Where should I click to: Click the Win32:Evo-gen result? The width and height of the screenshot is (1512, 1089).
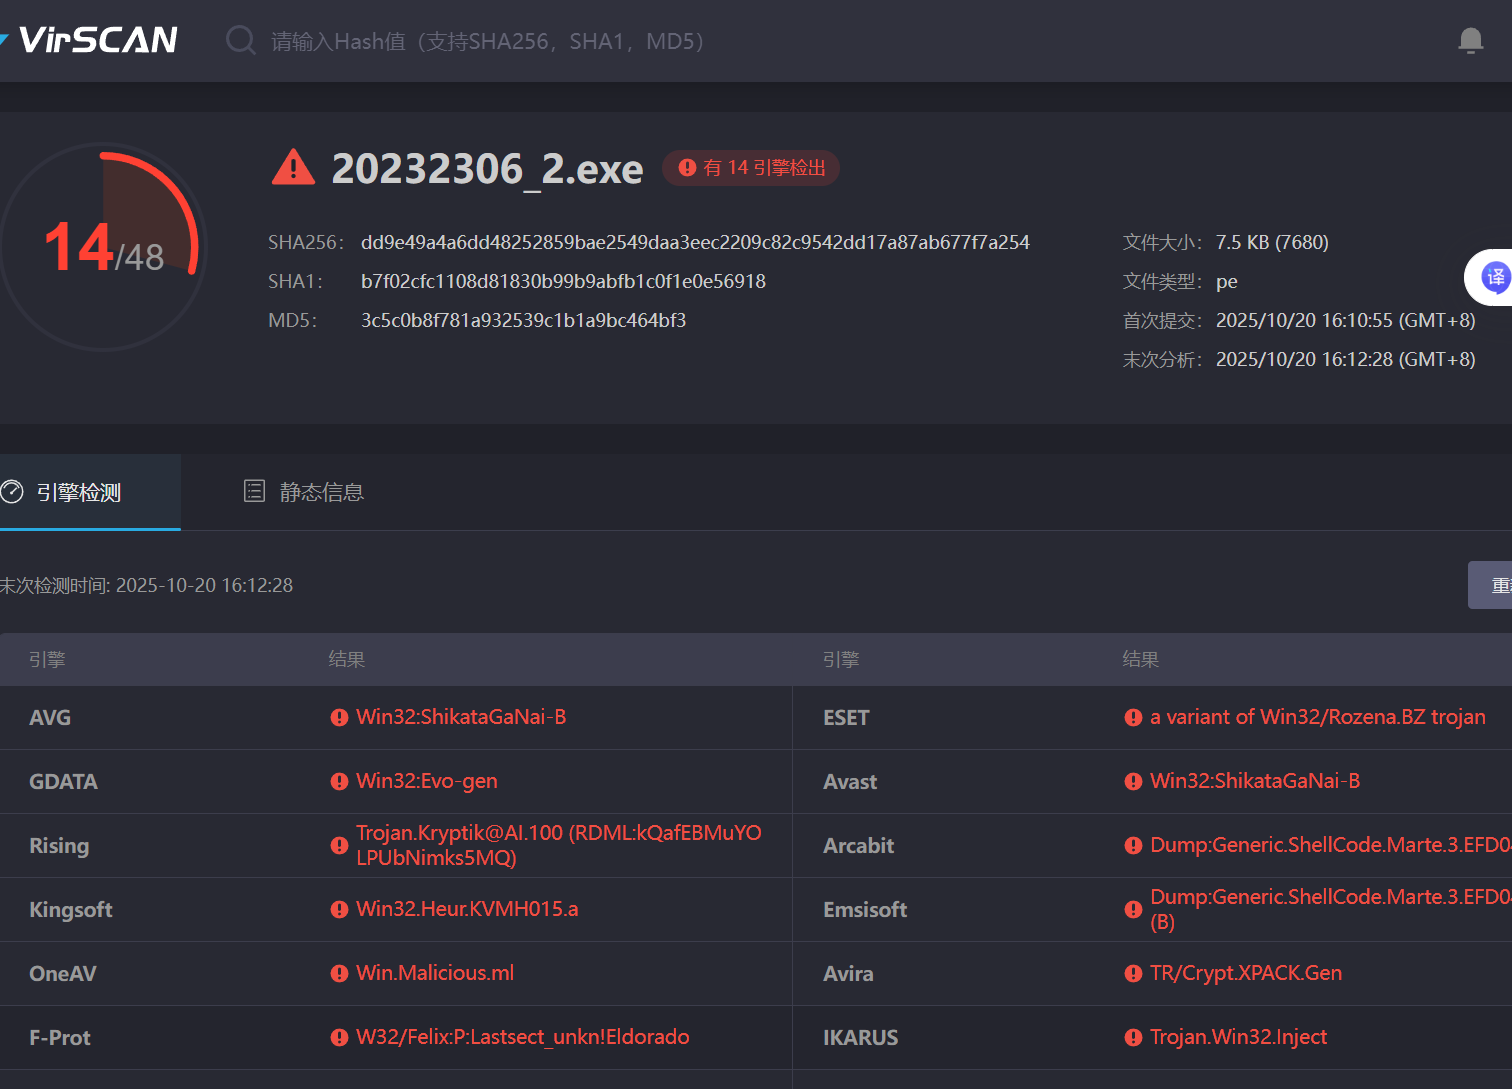pos(427,781)
